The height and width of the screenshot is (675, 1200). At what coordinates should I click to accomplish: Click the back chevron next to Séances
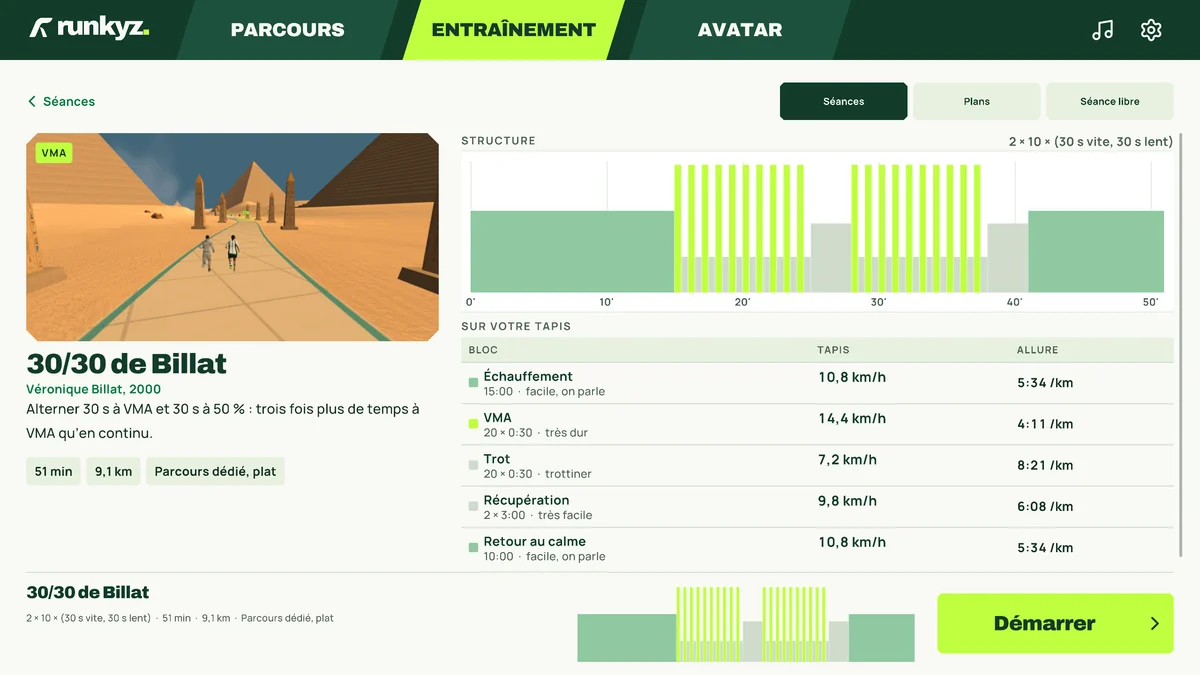32,102
